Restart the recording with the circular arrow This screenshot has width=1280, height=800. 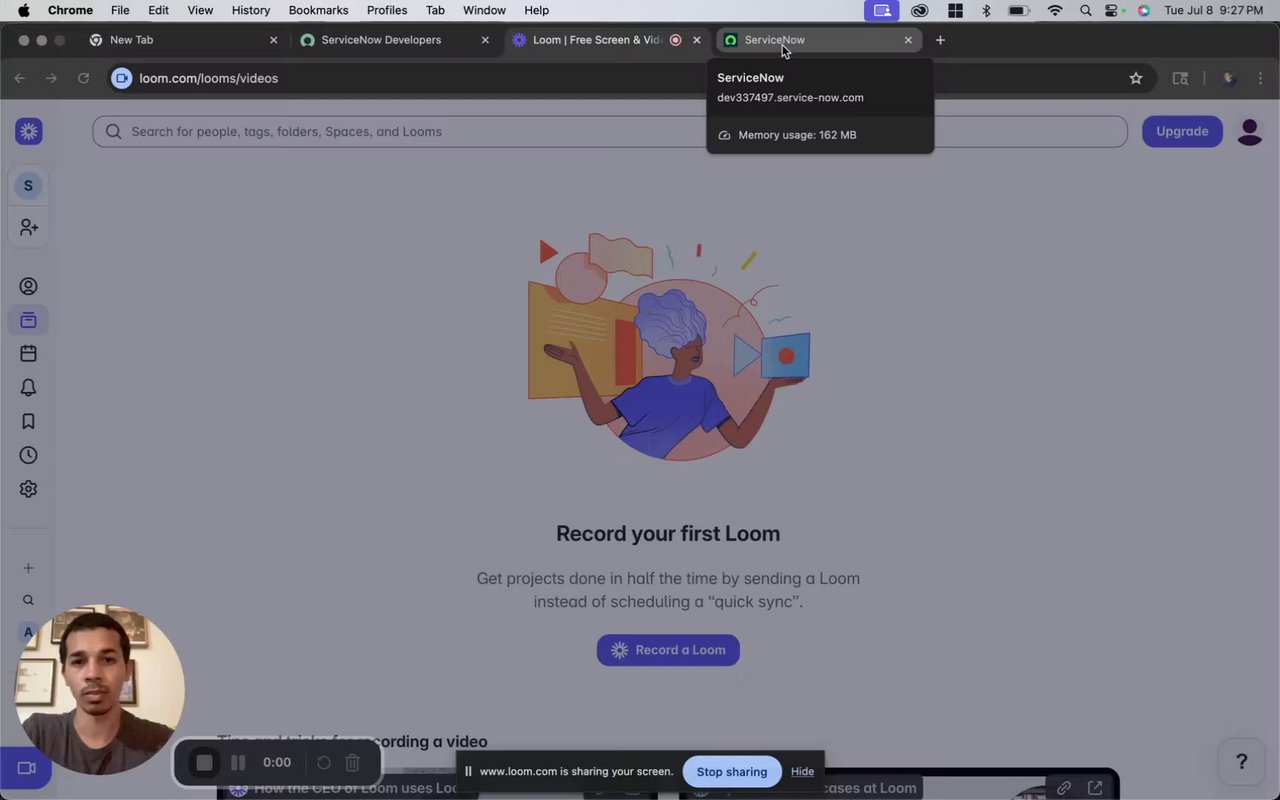324,763
